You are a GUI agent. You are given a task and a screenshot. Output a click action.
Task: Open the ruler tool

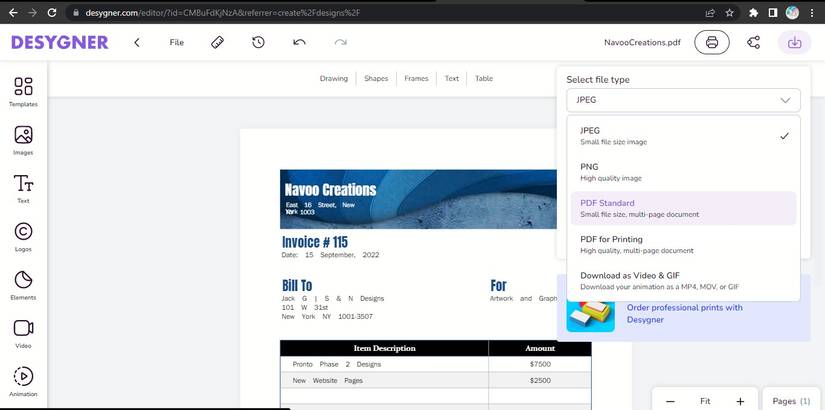pyautogui.click(x=217, y=43)
